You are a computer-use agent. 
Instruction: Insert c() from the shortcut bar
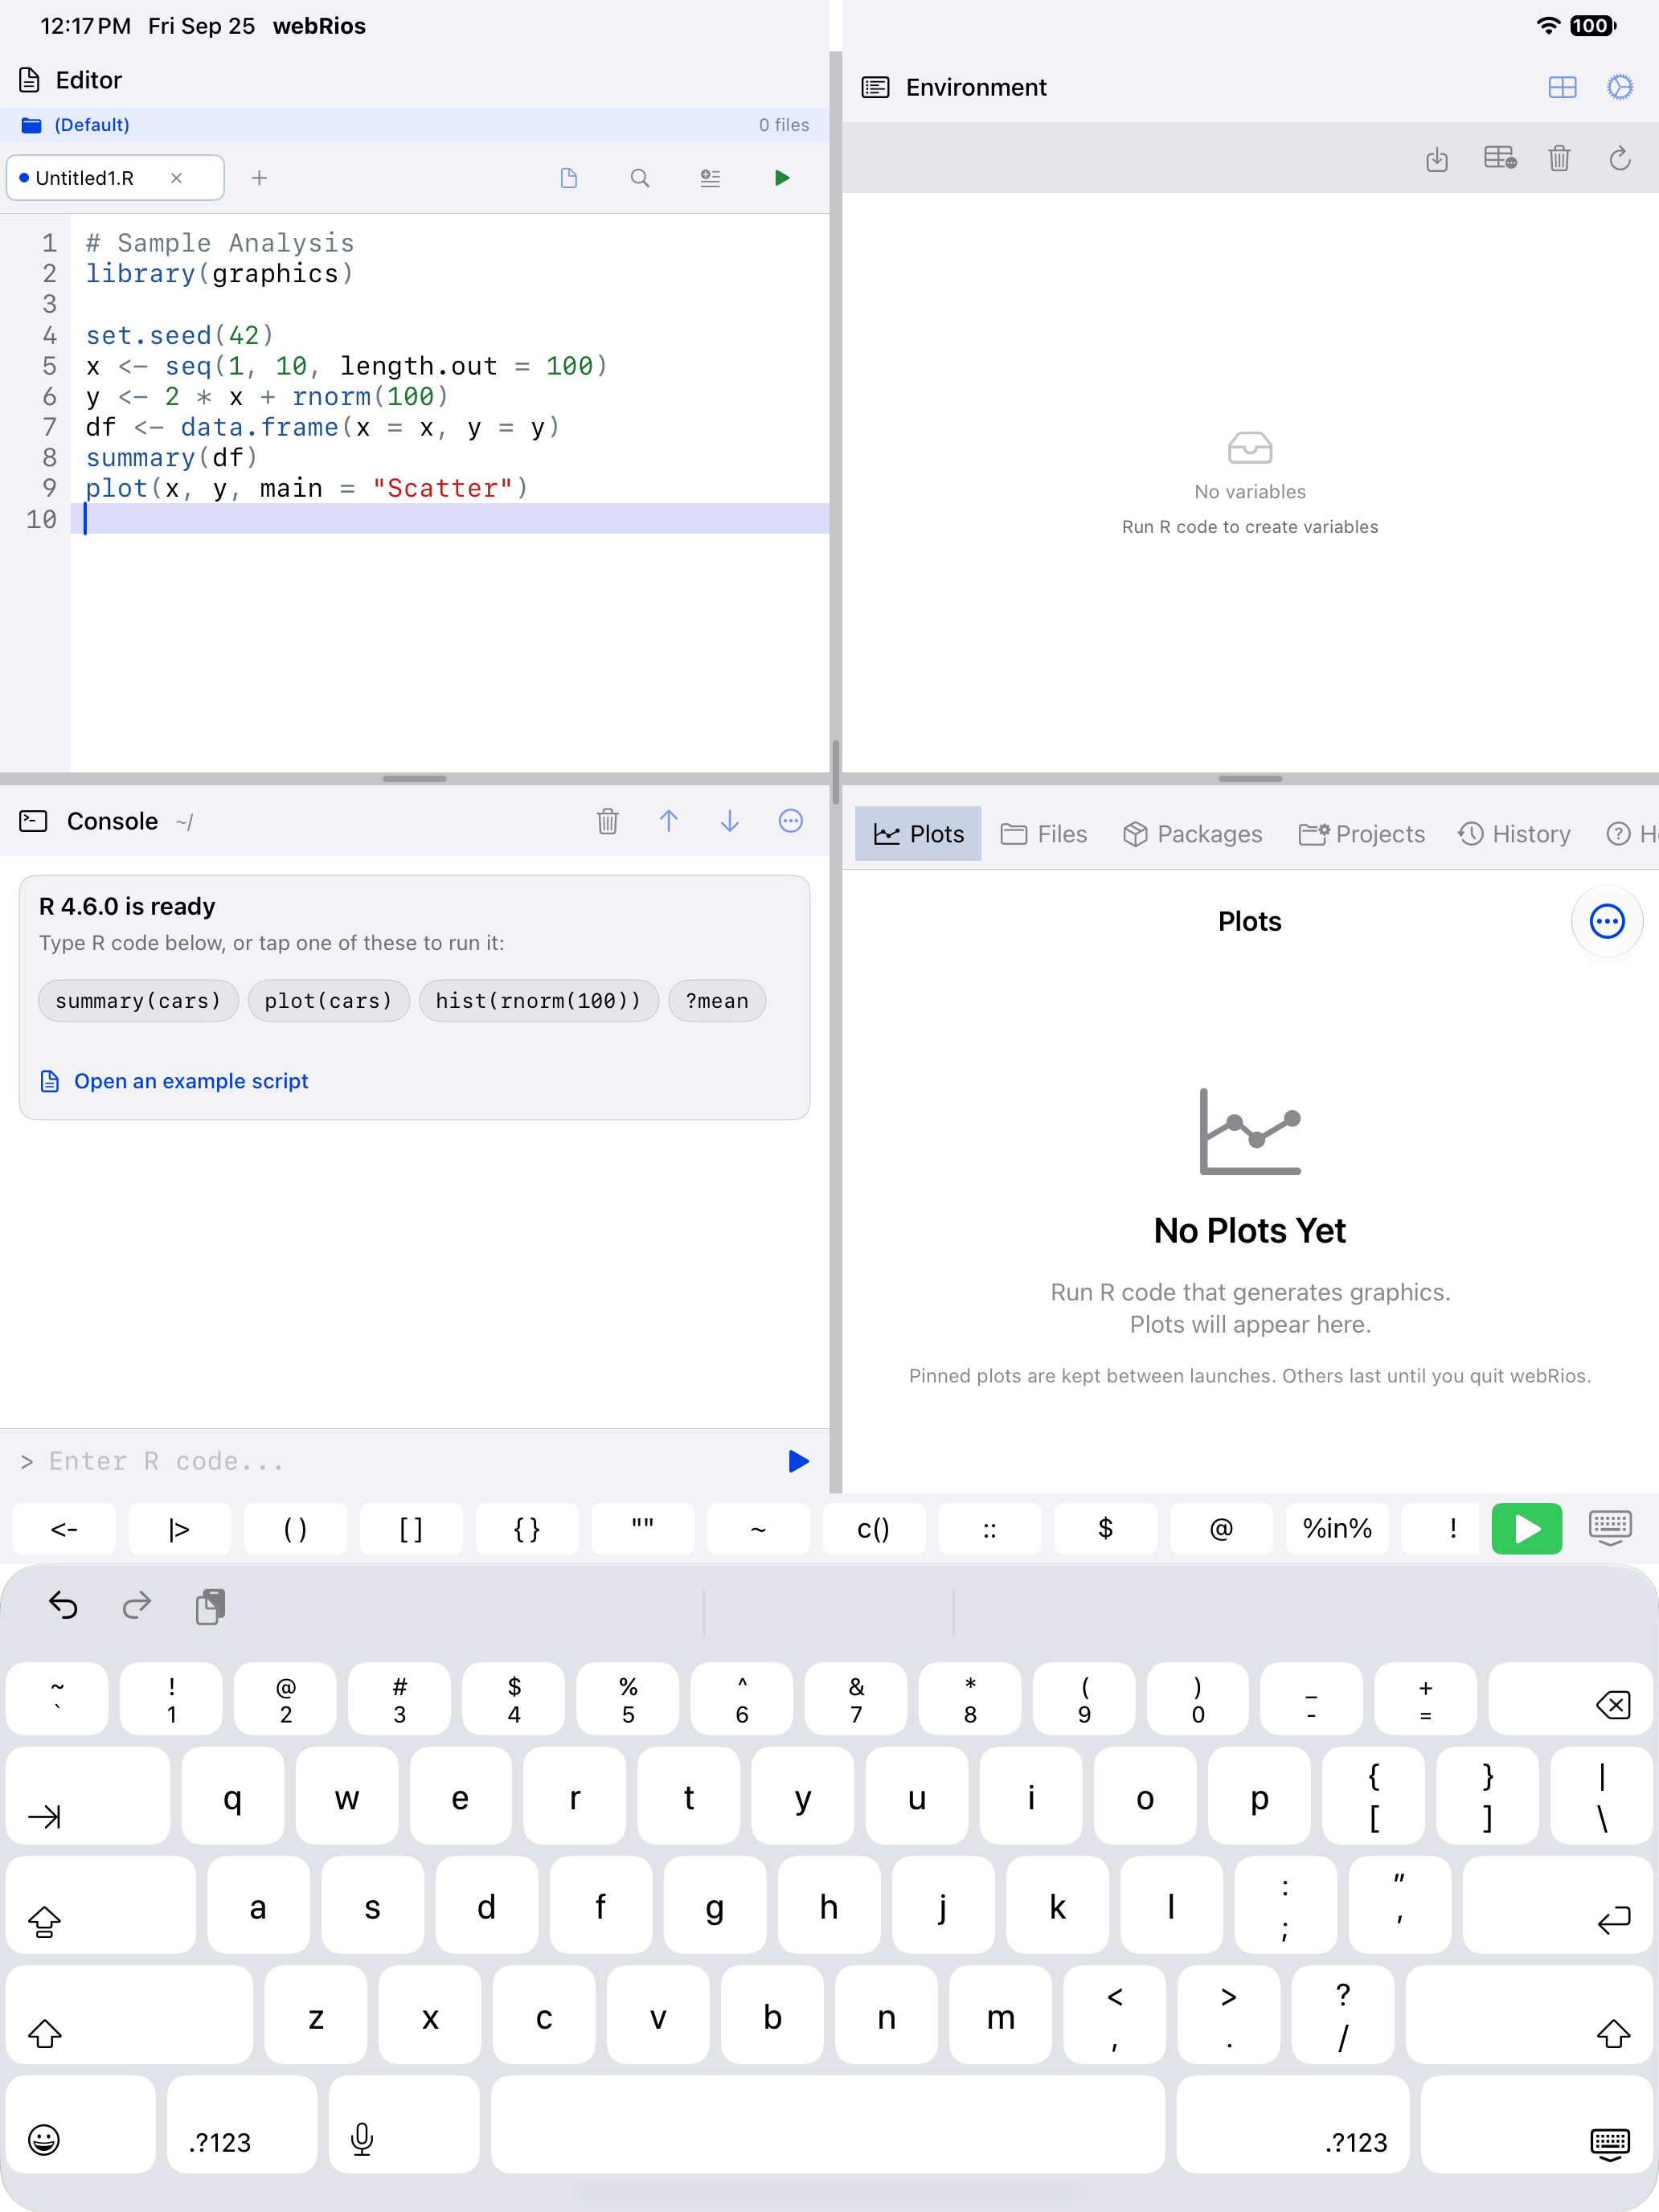pos(874,1528)
